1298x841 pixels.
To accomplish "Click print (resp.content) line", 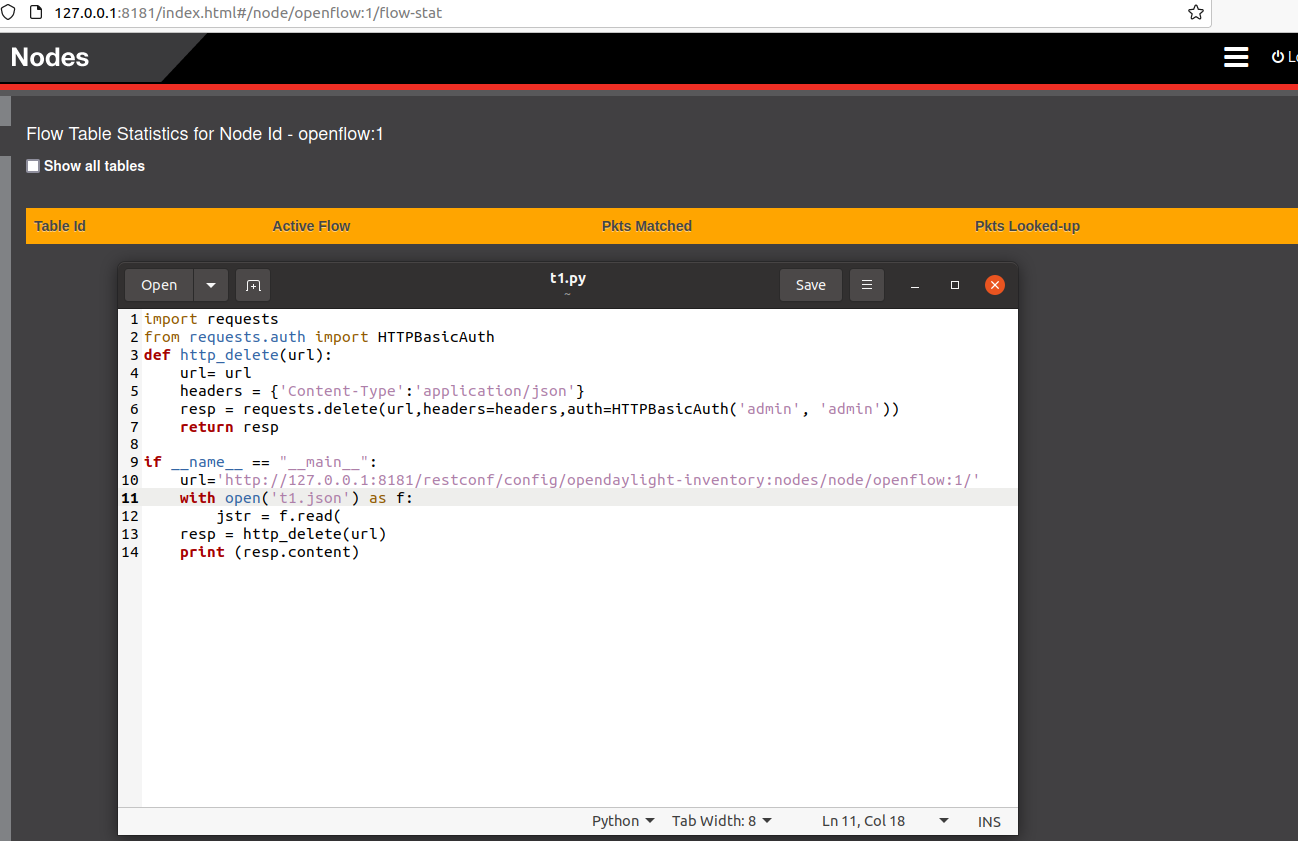I will pos(269,552).
